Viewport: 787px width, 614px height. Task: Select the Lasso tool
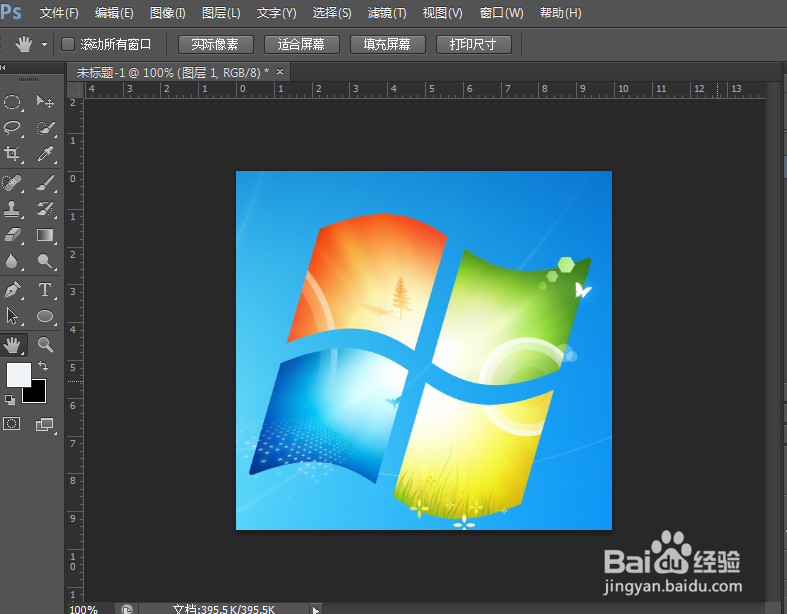pos(12,128)
